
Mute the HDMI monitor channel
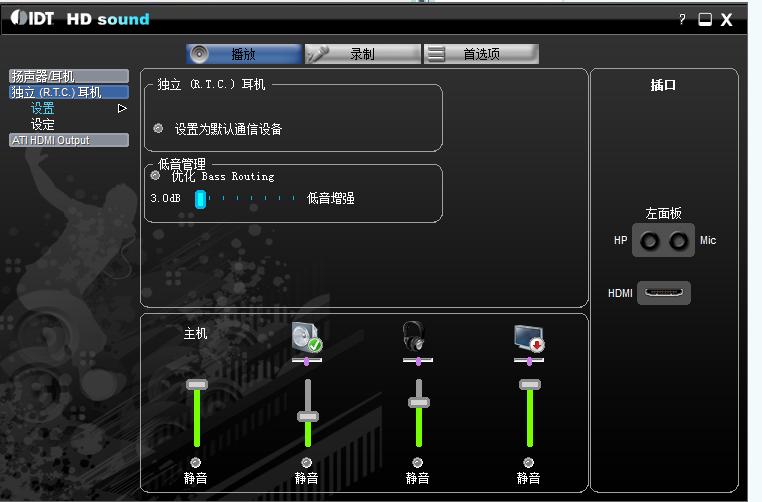(528, 462)
